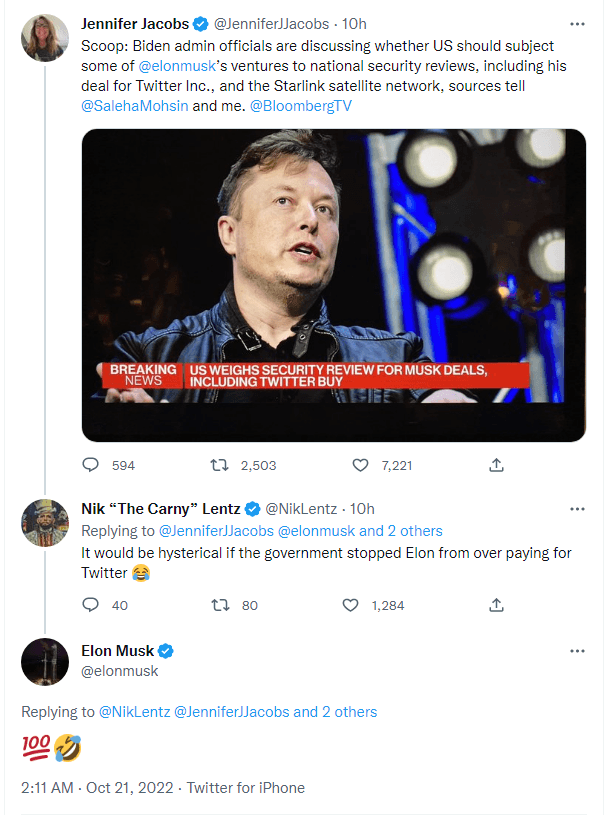The image size is (605, 815).
Task: Play the Breaking News video thumbnail
Action: pos(333,284)
